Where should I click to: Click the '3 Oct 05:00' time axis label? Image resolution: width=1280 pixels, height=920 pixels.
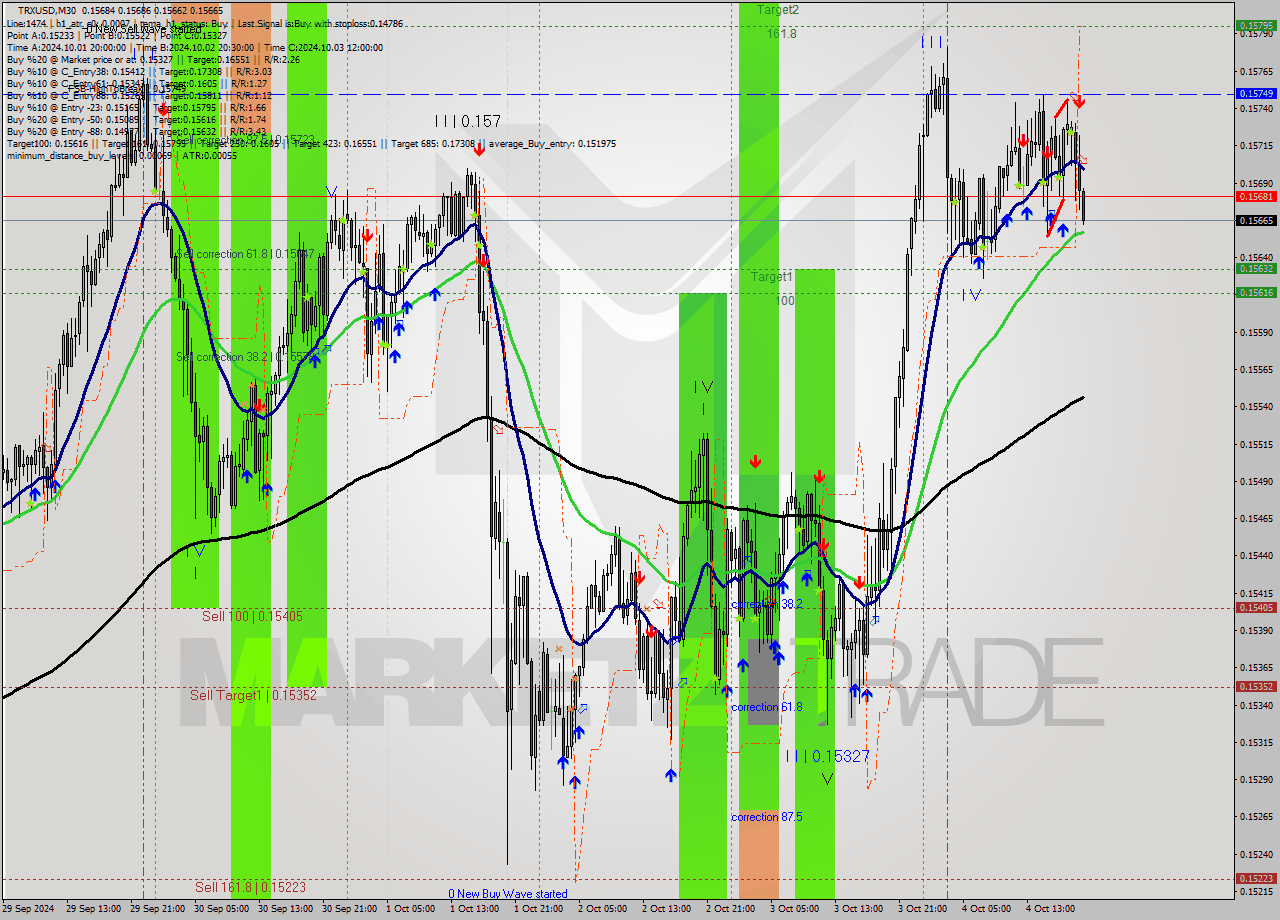(x=795, y=909)
